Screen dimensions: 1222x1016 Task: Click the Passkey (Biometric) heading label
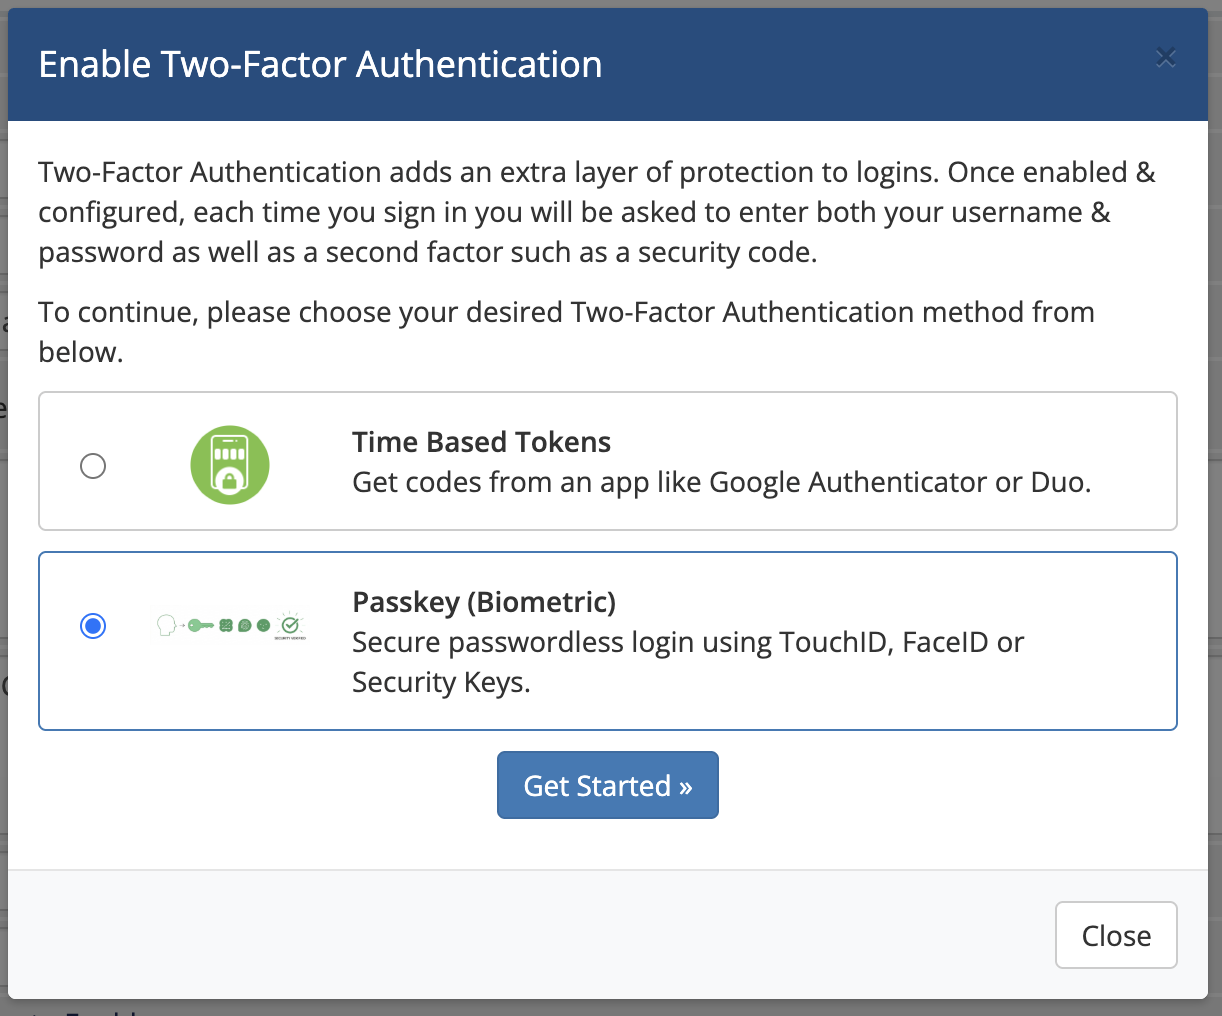click(484, 602)
